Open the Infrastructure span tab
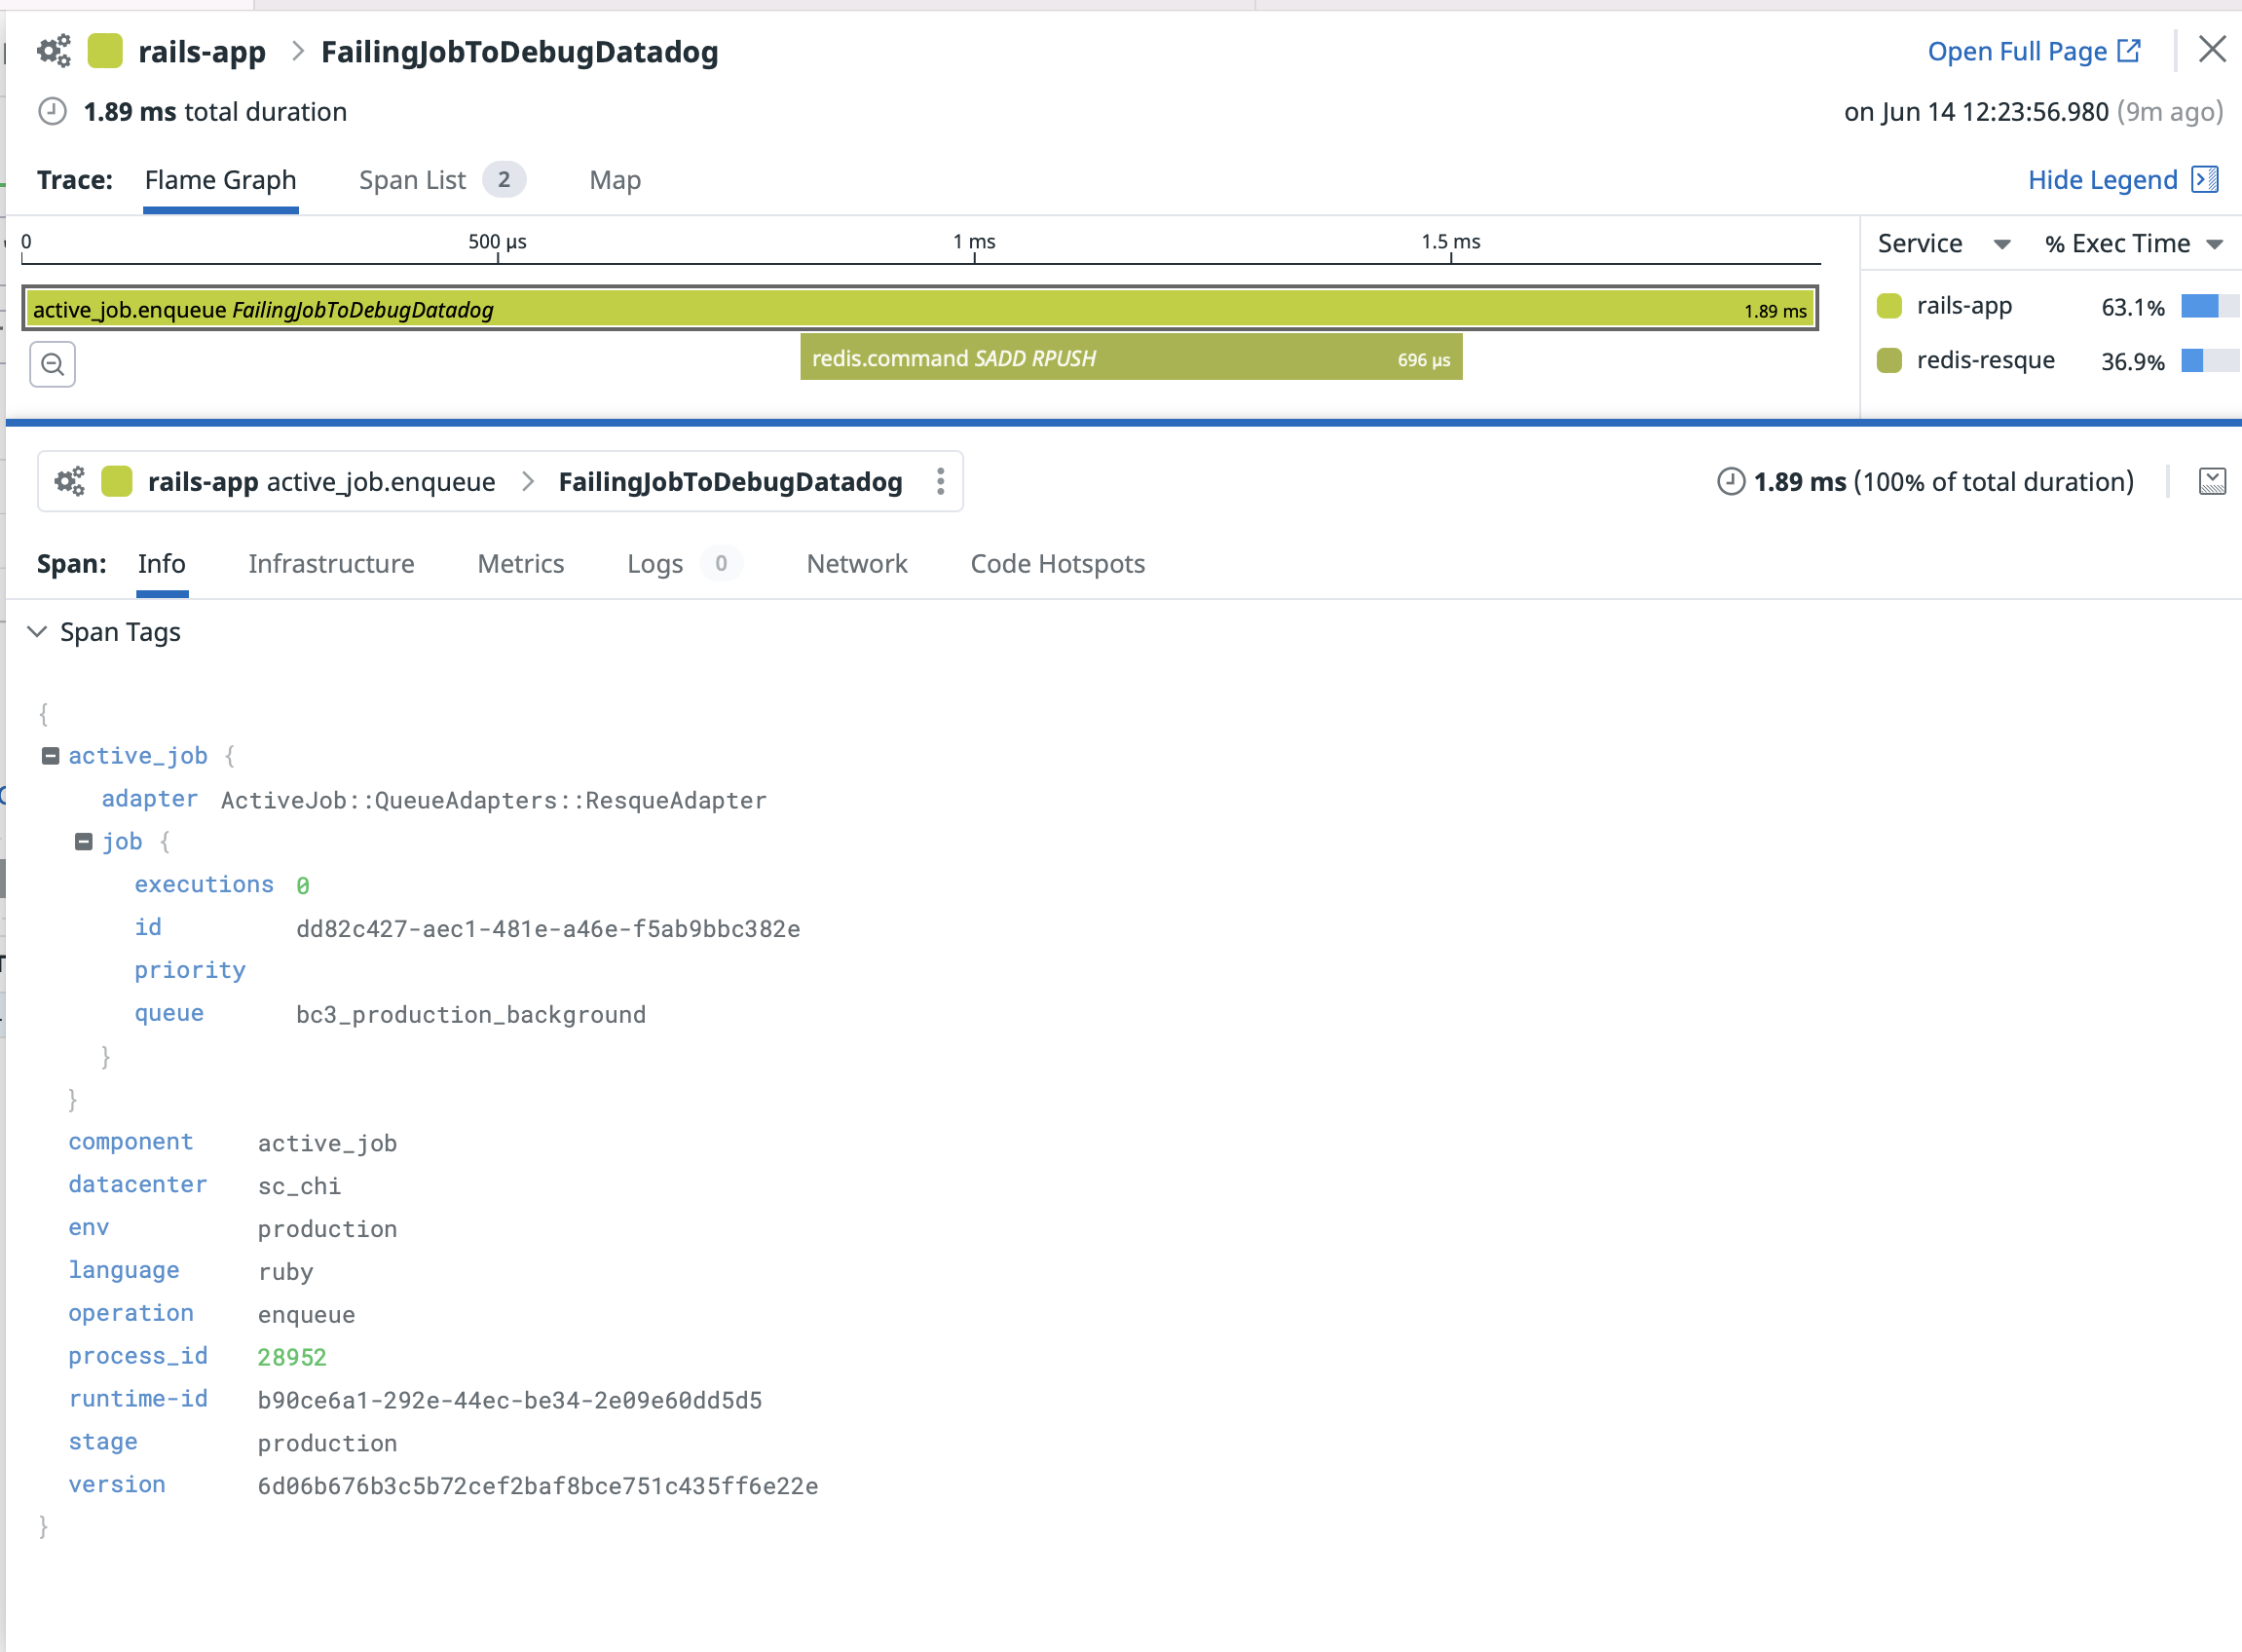The height and width of the screenshot is (1652, 2242). click(x=331, y=564)
